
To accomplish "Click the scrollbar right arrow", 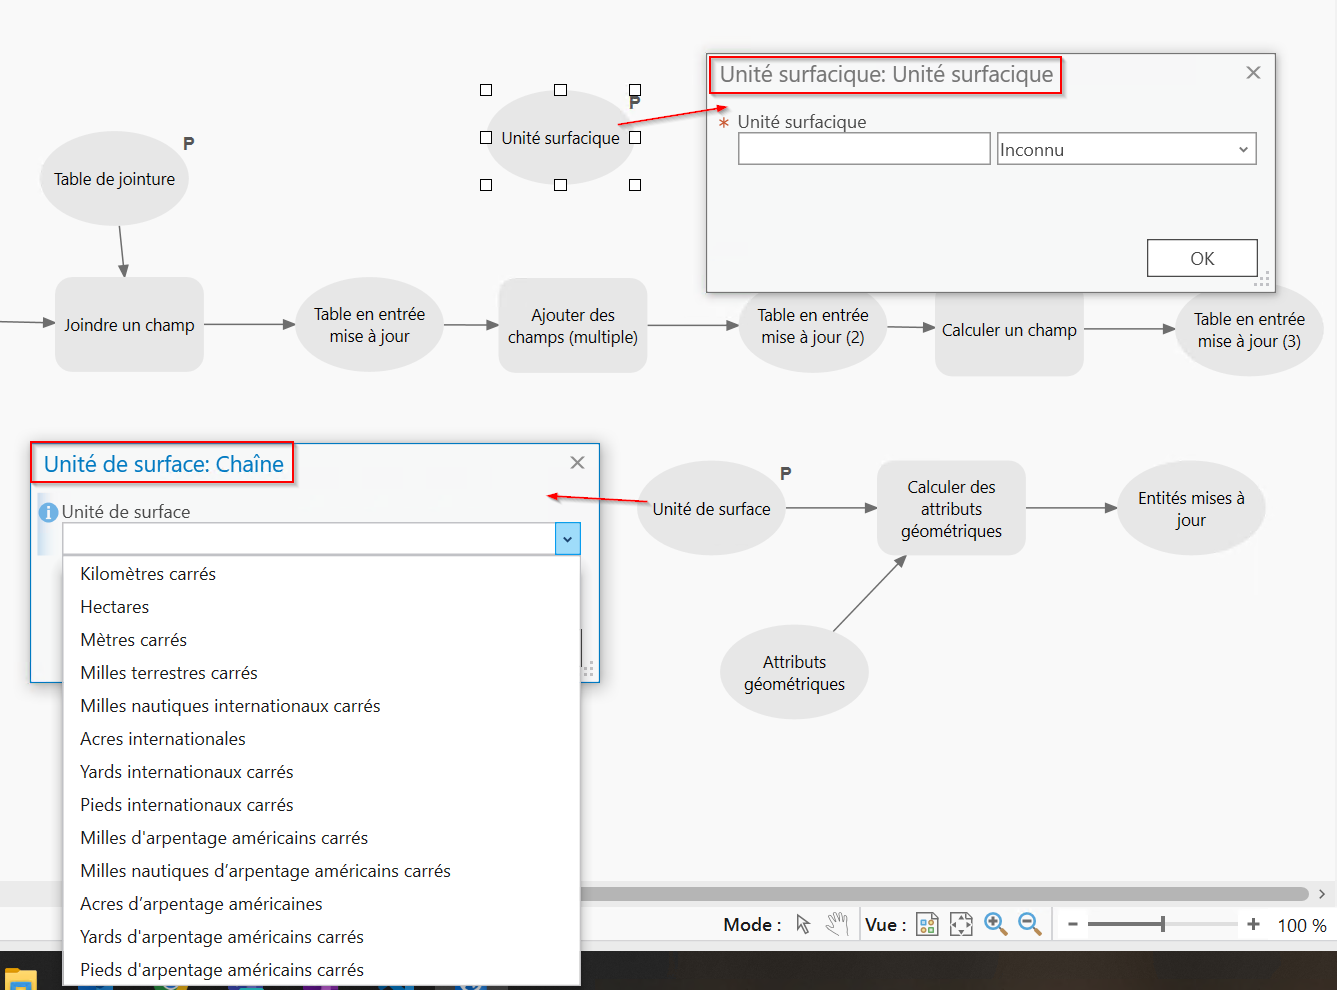I will [x=1322, y=894].
